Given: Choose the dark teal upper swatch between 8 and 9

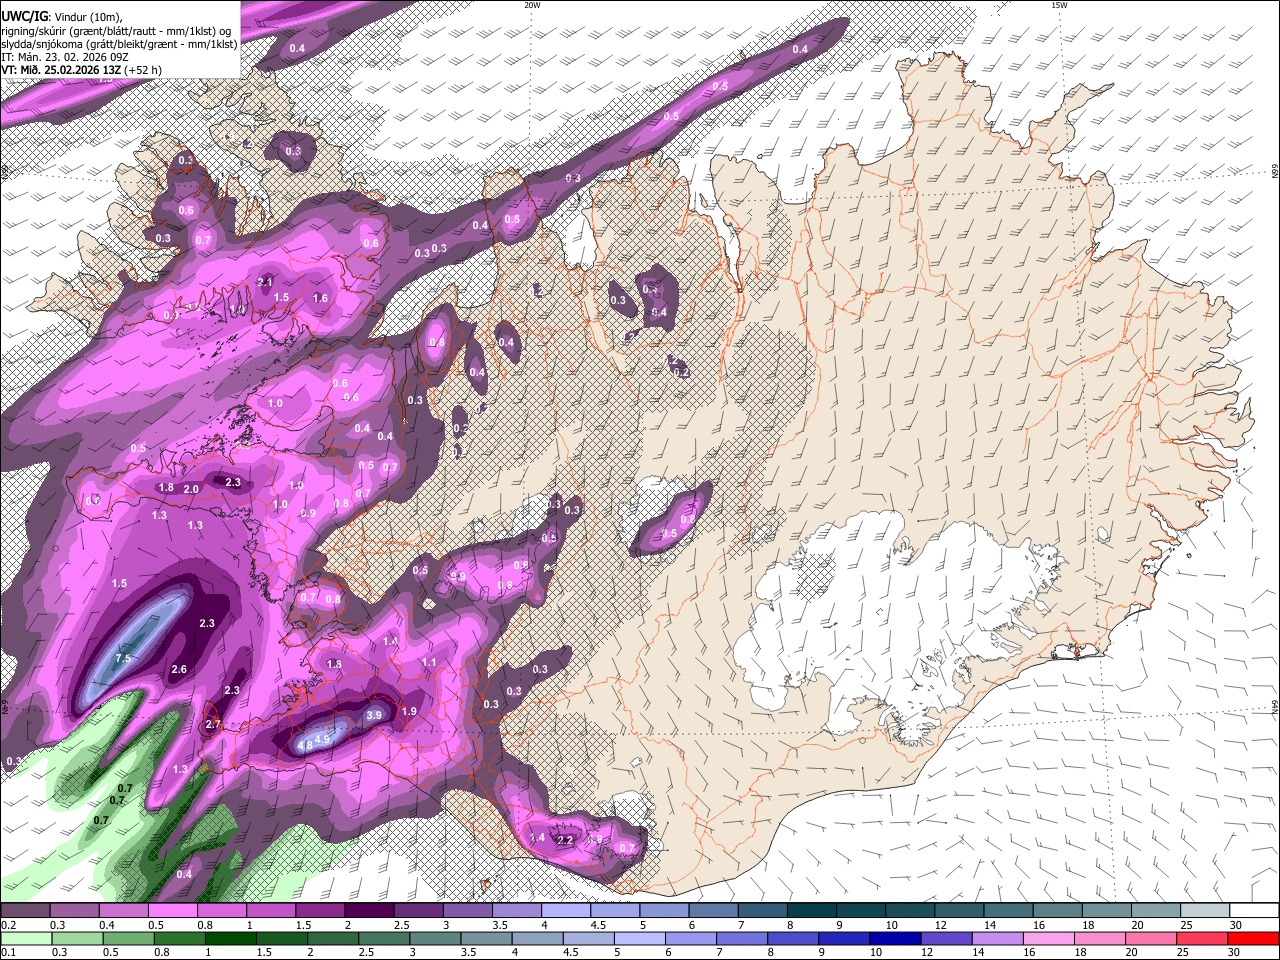Looking at the screenshot, I should point(812,910).
